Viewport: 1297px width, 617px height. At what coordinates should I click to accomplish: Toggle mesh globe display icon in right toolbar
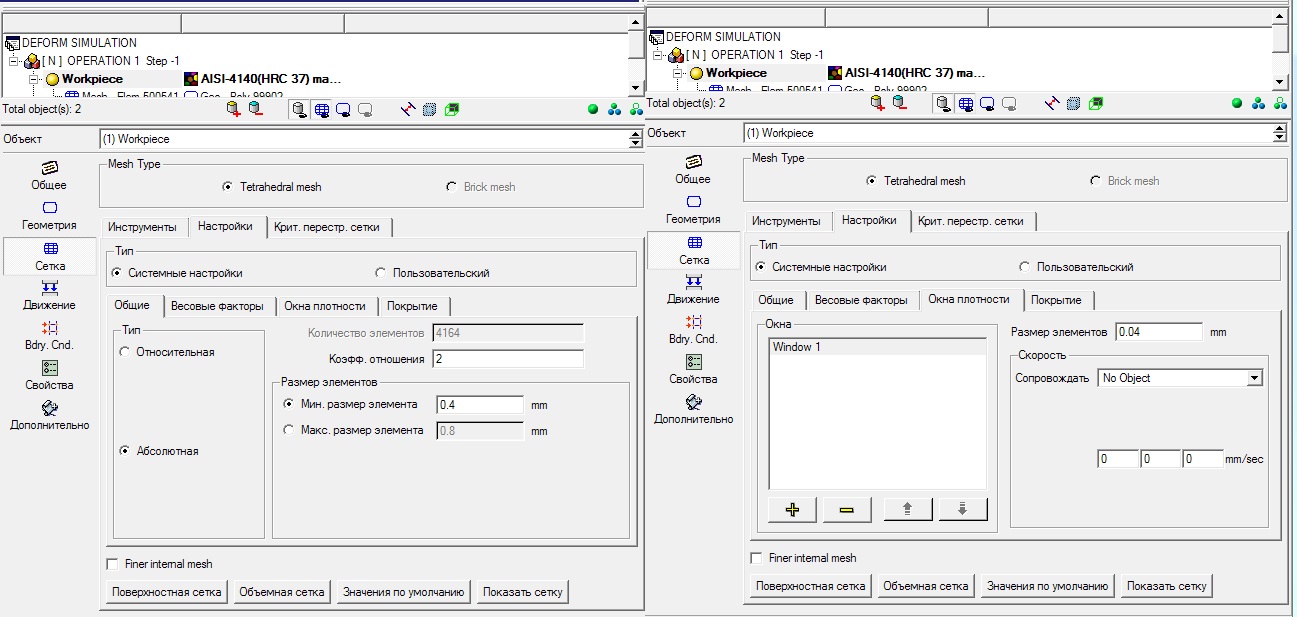point(966,103)
